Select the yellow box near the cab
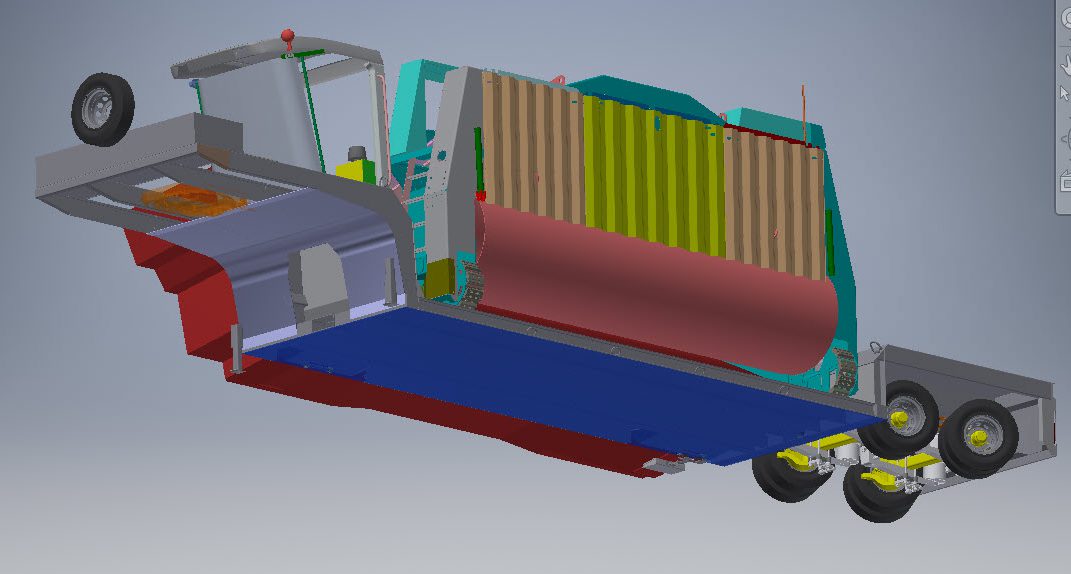The width and height of the screenshot is (1071, 574). point(355,171)
